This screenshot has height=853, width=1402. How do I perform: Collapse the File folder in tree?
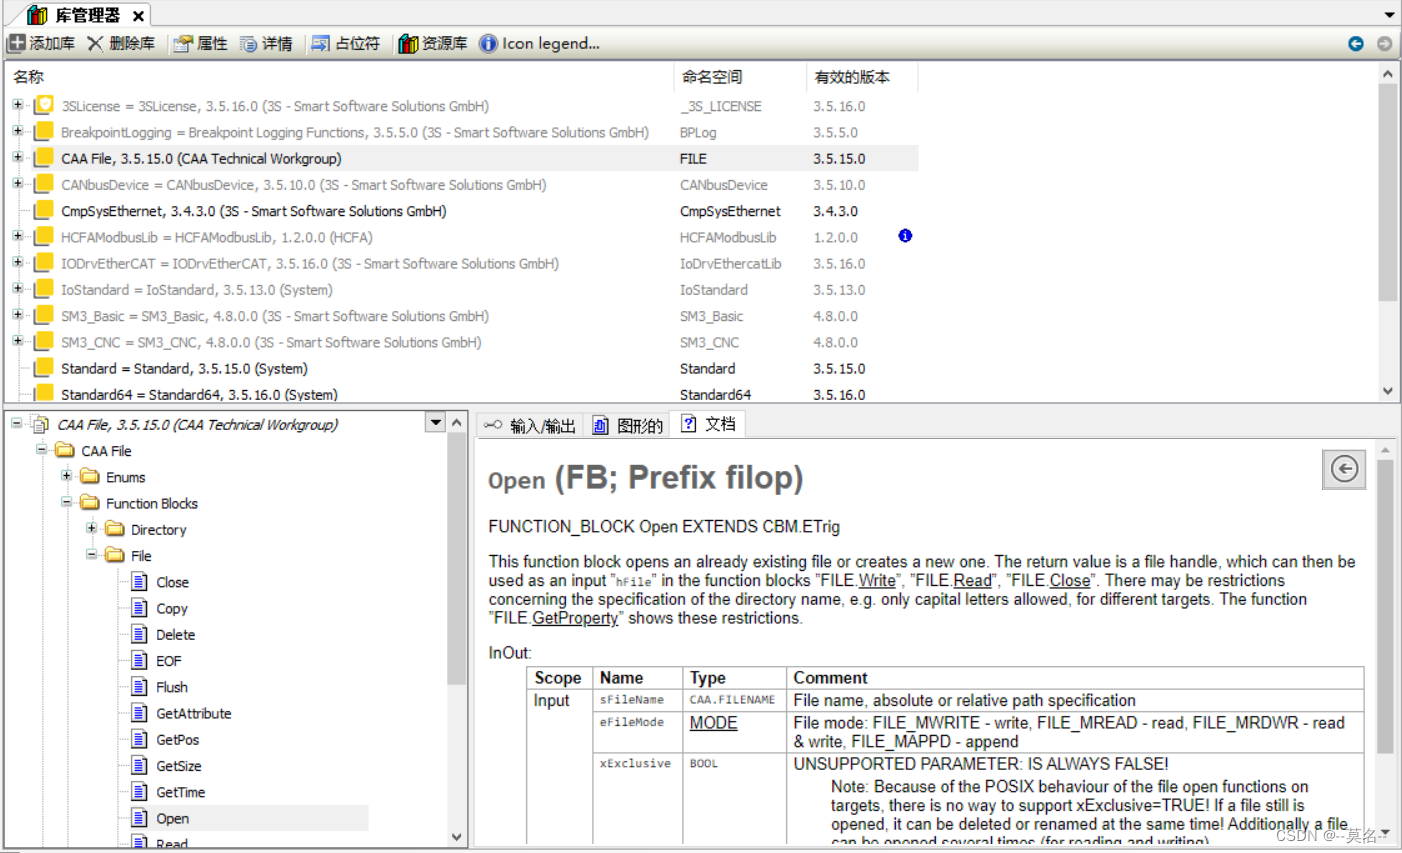pyautogui.click(x=92, y=554)
